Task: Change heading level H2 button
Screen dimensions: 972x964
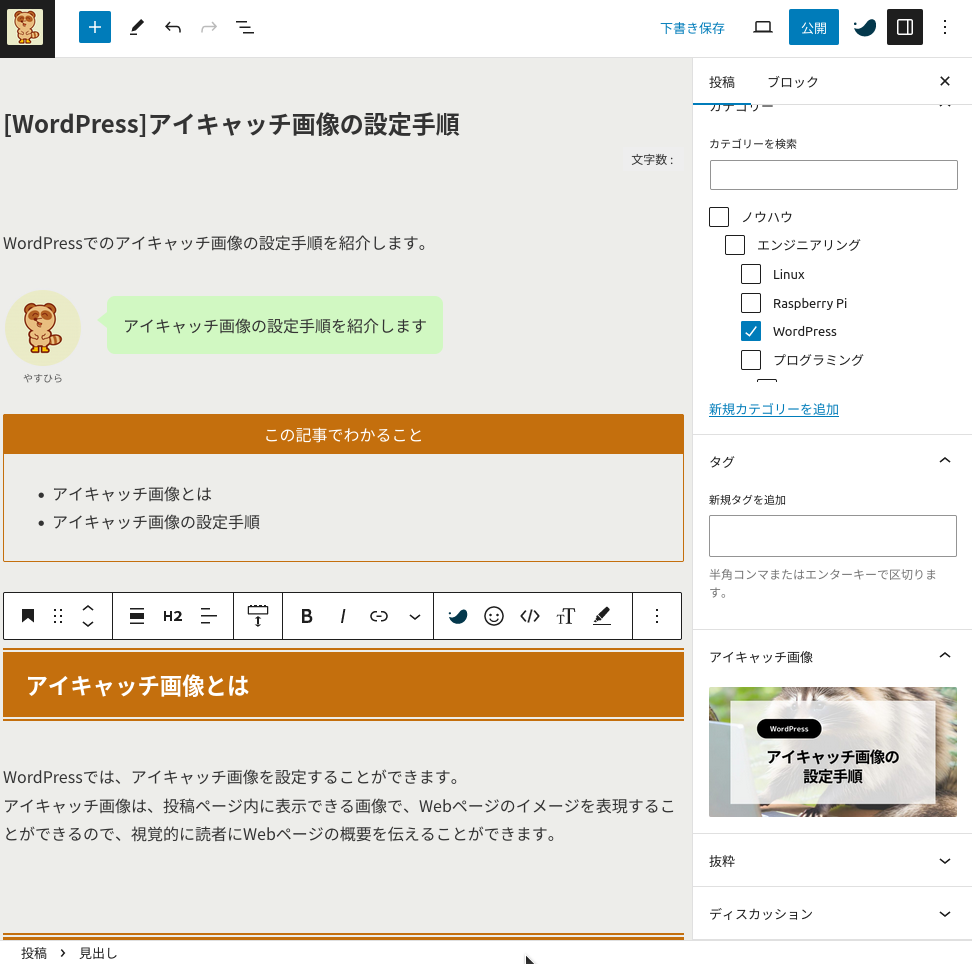Action: coord(172,616)
